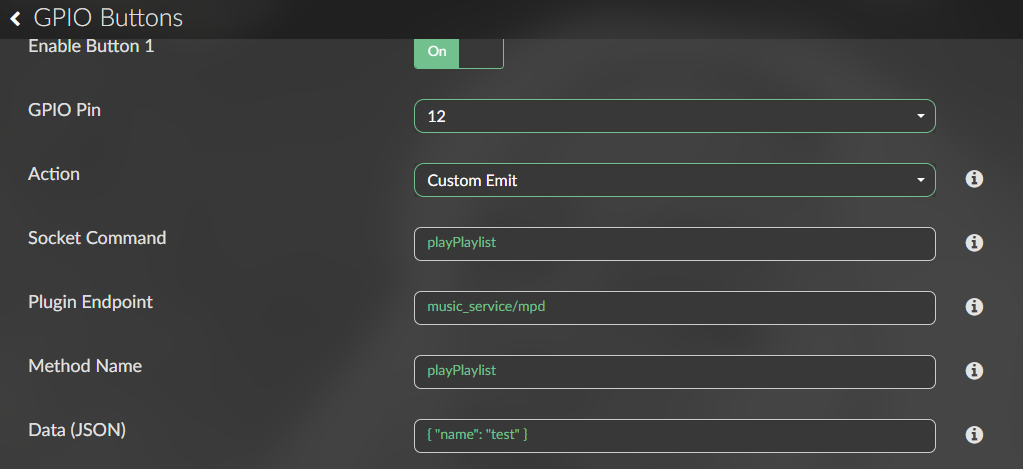Open the GPIO Pin dropdown showing 12

pyautogui.click(x=674, y=116)
